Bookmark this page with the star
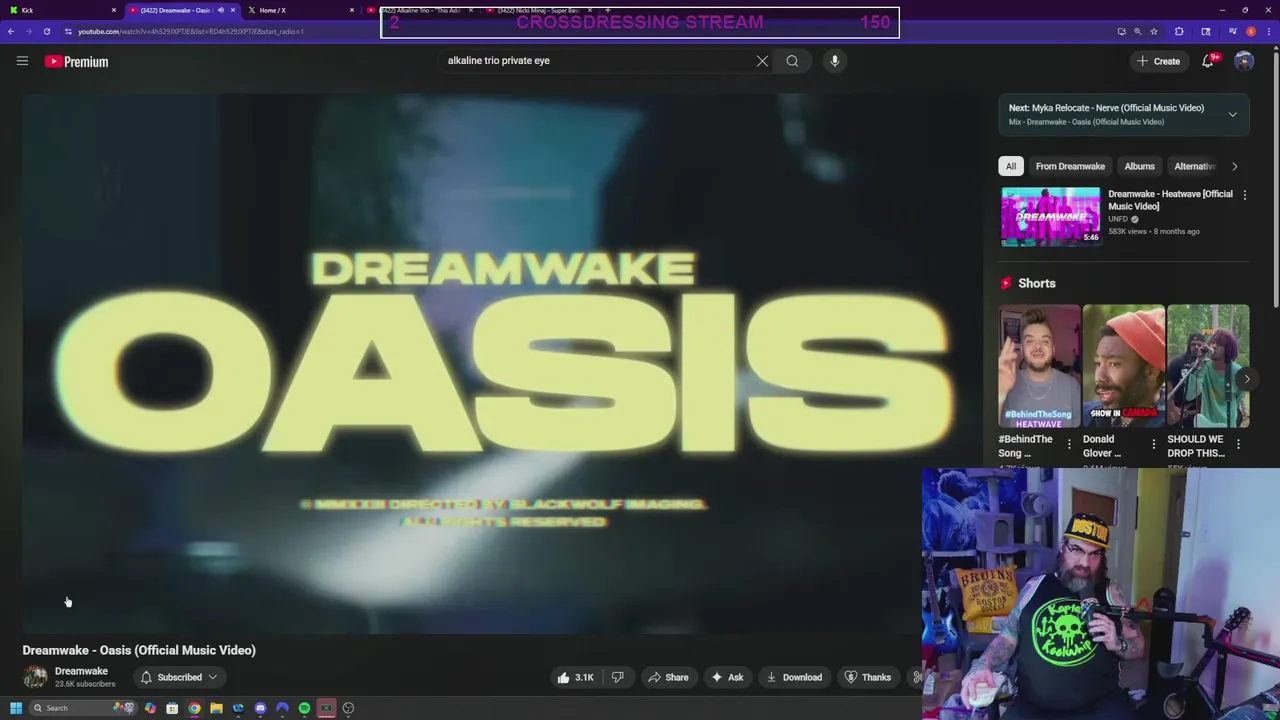This screenshot has height=720, width=1280. click(1154, 31)
